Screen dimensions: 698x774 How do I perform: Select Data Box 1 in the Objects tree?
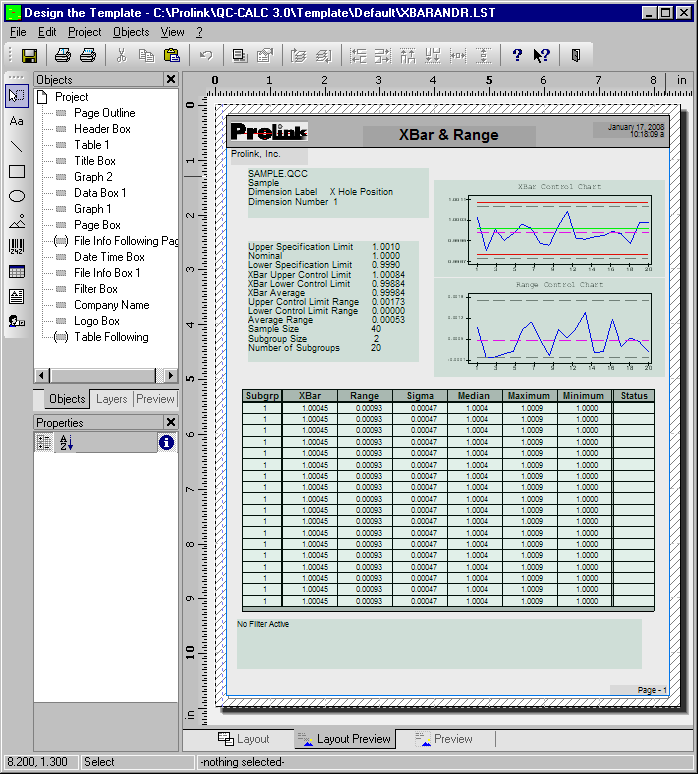[100, 193]
